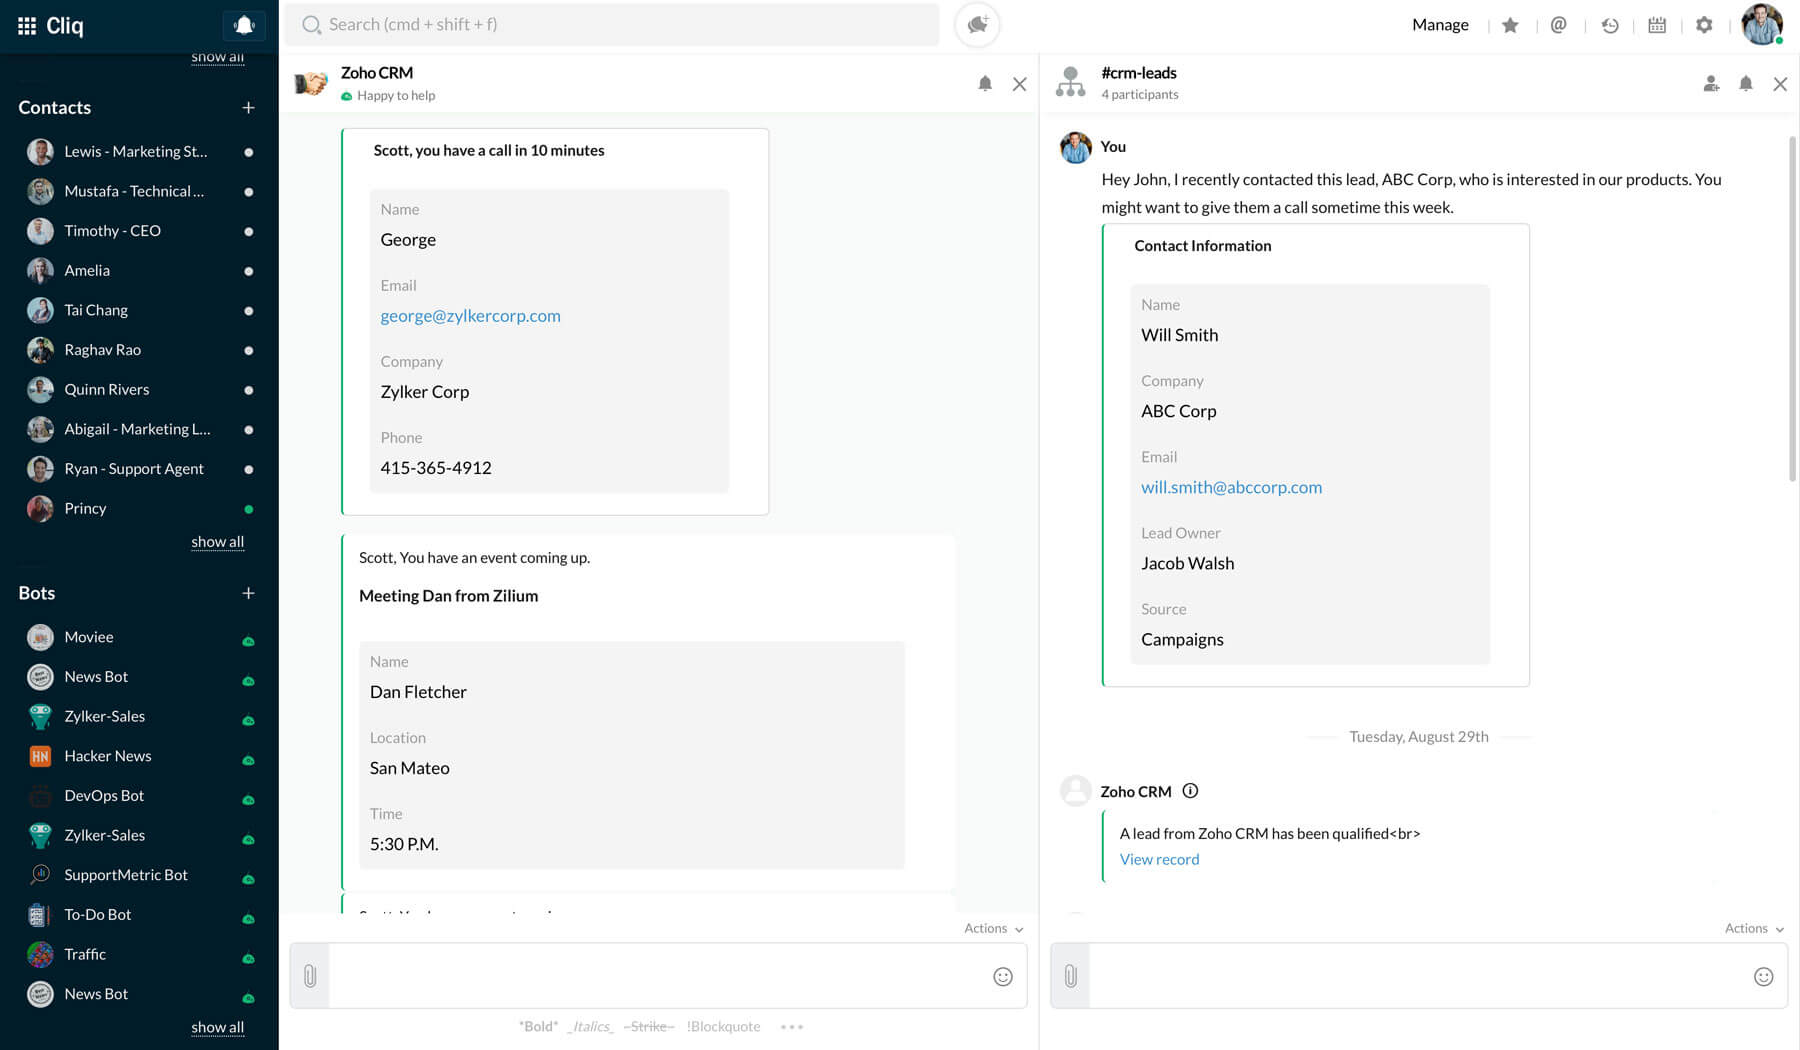View participants icon in #crm-leads header
1800x1050 pixels.
tap(1711, 84)
